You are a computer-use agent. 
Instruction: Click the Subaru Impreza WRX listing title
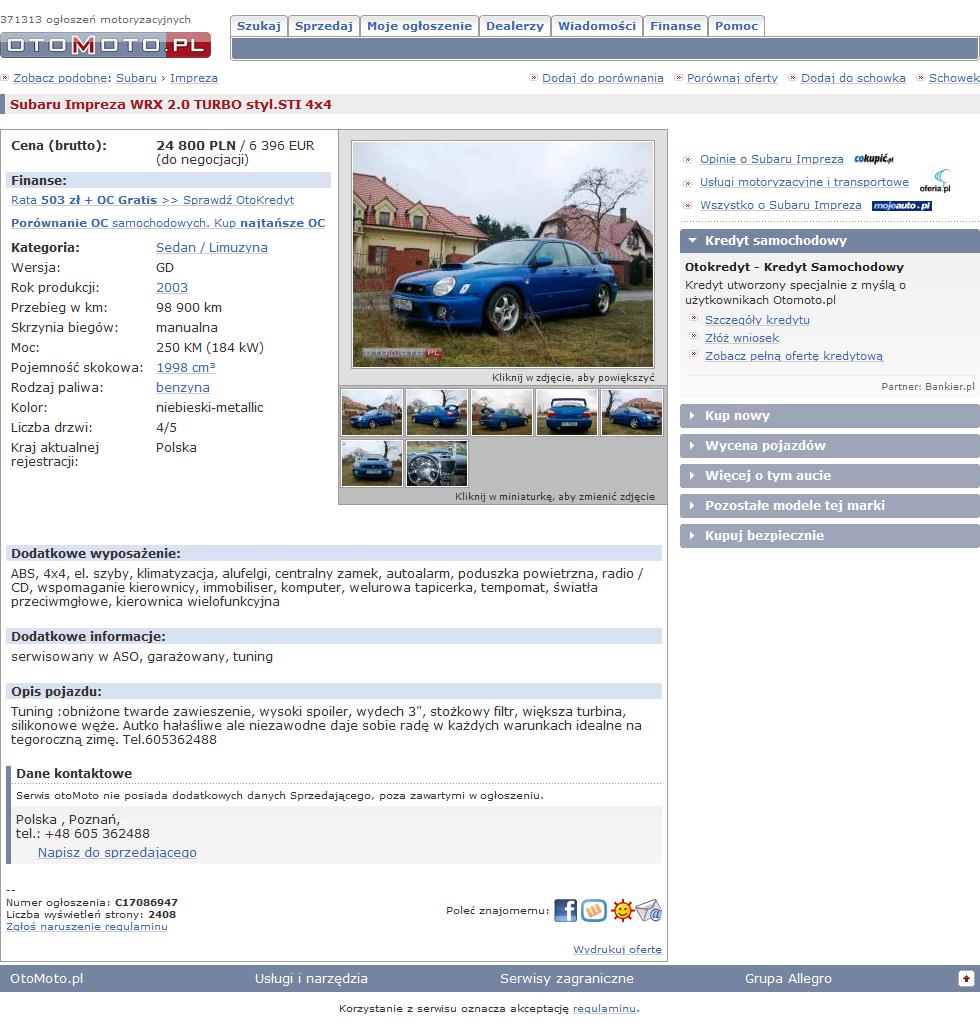pyautogui.click(x=171, y=105)
